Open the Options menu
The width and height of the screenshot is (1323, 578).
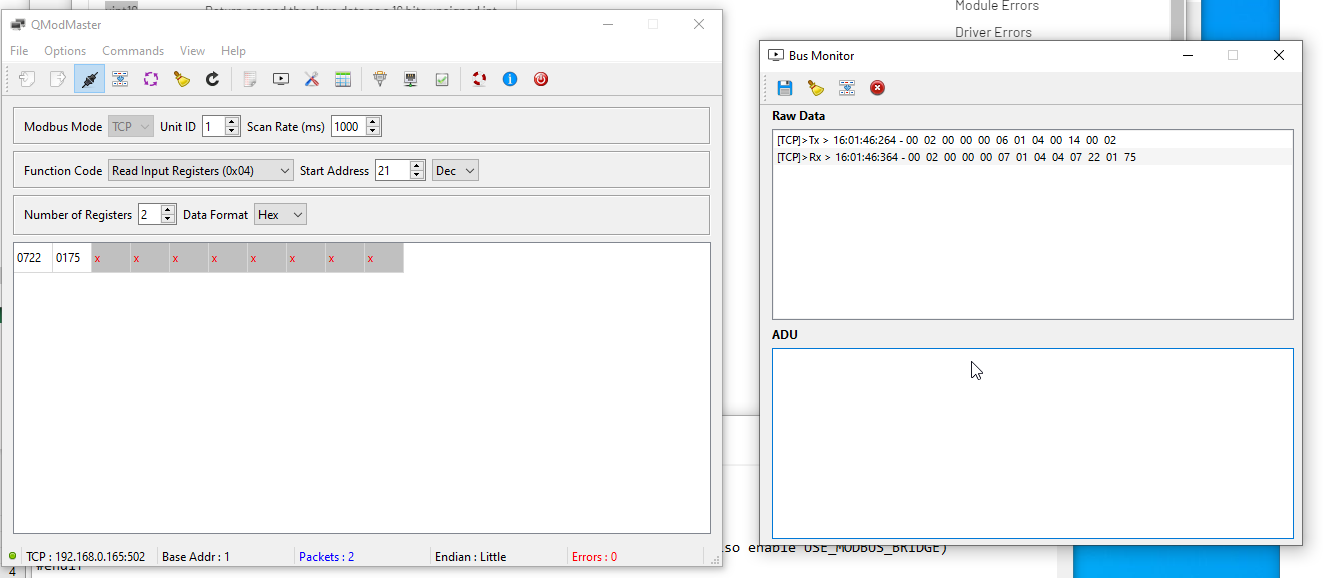(x=64, y=50)
